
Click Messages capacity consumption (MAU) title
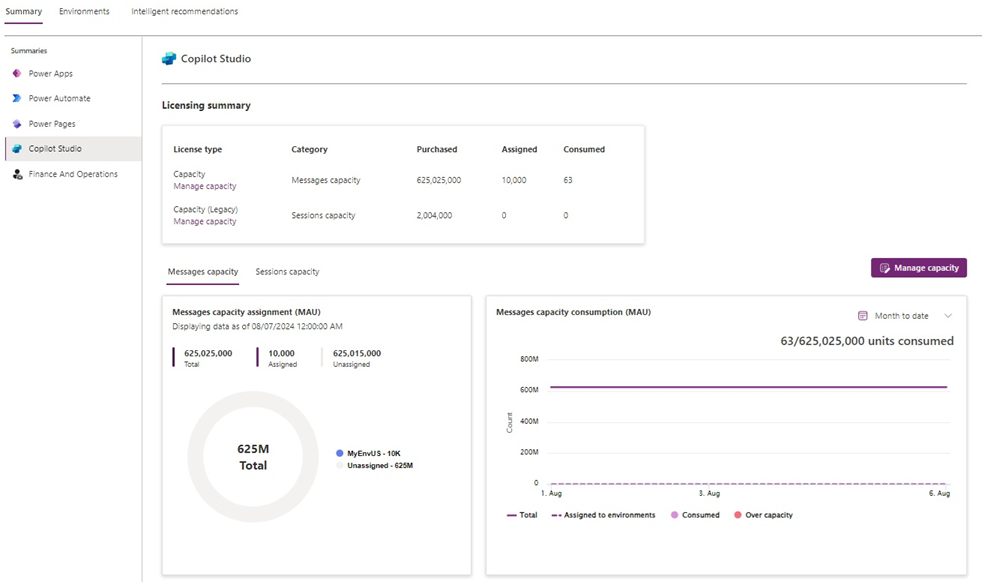pos(573,312)
